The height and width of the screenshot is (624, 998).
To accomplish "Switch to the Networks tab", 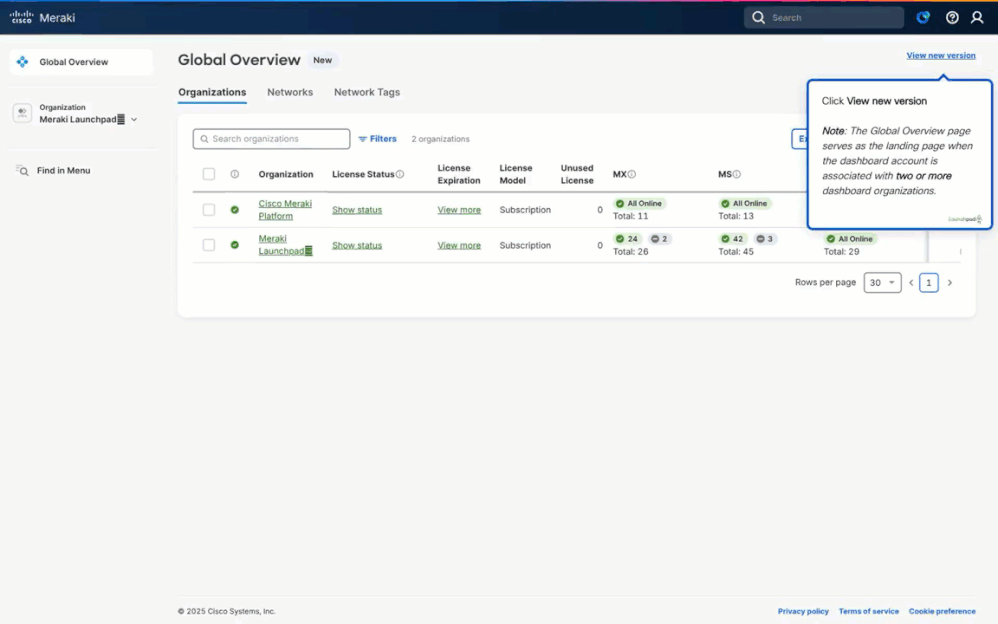I will pyautogui.click(x=290, y=91).
